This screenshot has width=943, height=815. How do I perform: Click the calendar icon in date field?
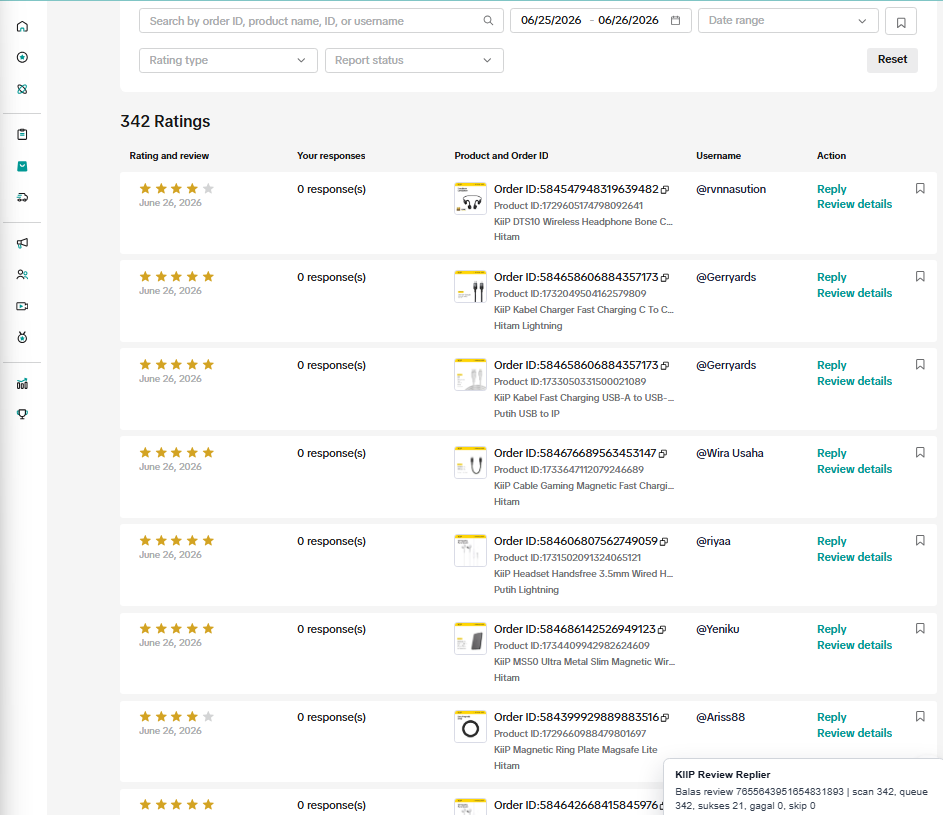coord(675,20)
